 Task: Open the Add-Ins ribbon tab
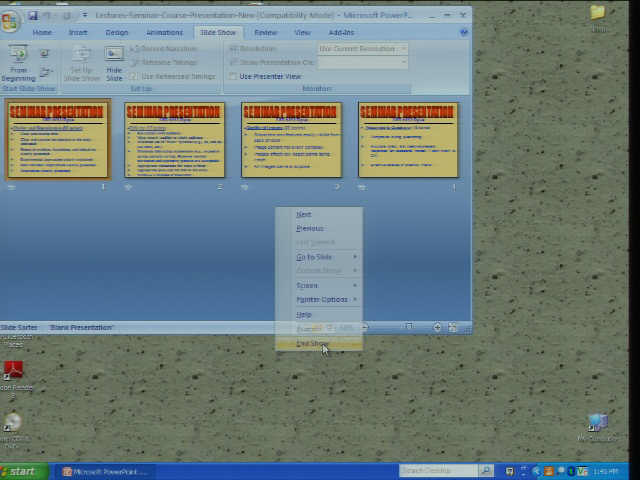[x=341, y=33]
